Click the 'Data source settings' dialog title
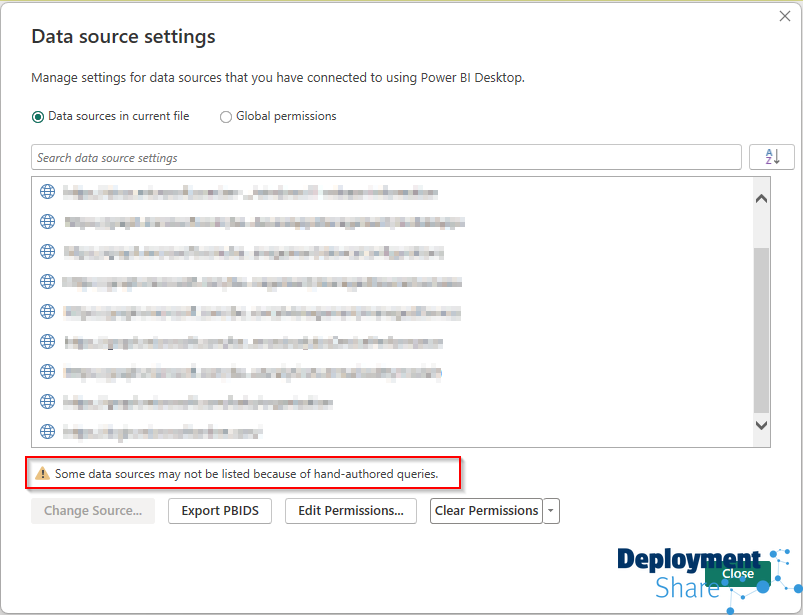This screenshot has width=803, height=615. click(123, 37)
